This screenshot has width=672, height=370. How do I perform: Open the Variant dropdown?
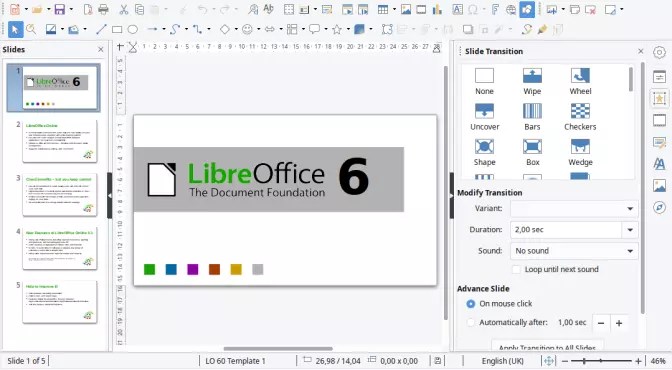[574, 209]
